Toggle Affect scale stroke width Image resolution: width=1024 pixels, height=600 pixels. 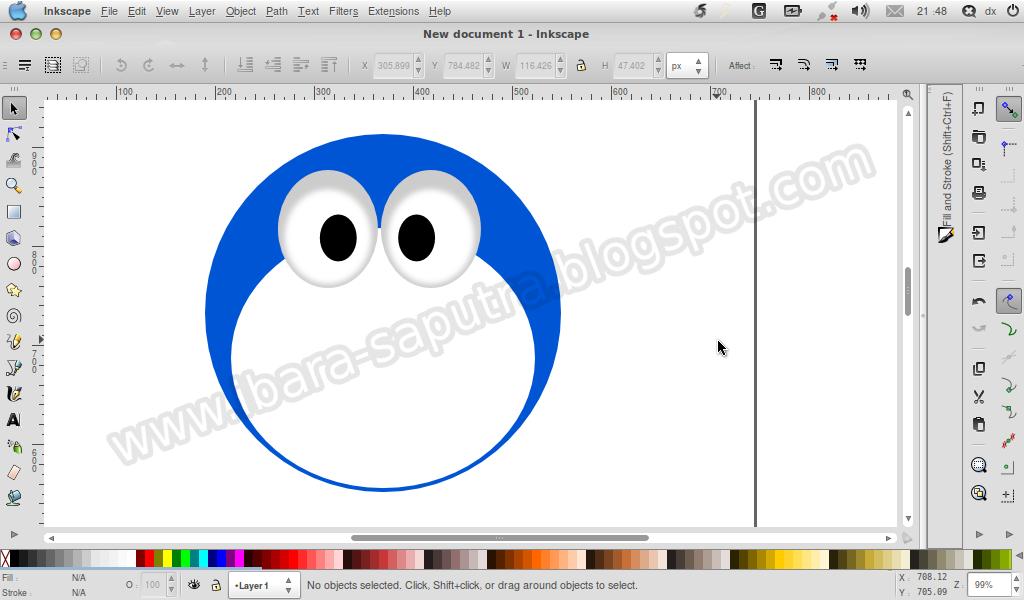pyautogui.click(x=776, y=65)
